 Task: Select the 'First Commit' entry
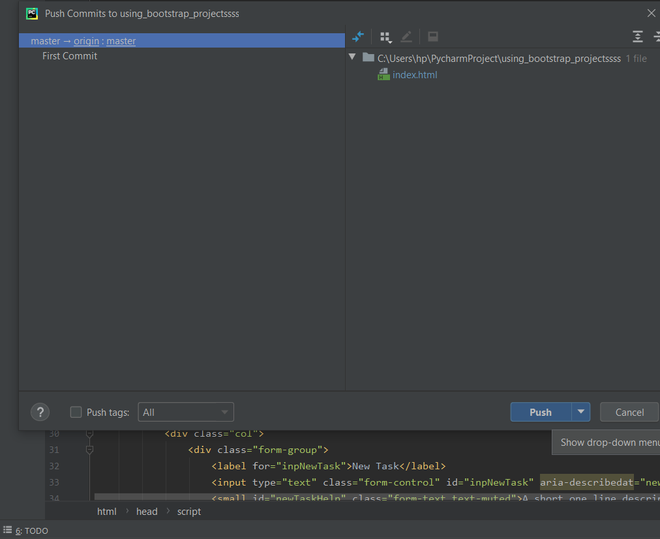click(69, 56)
